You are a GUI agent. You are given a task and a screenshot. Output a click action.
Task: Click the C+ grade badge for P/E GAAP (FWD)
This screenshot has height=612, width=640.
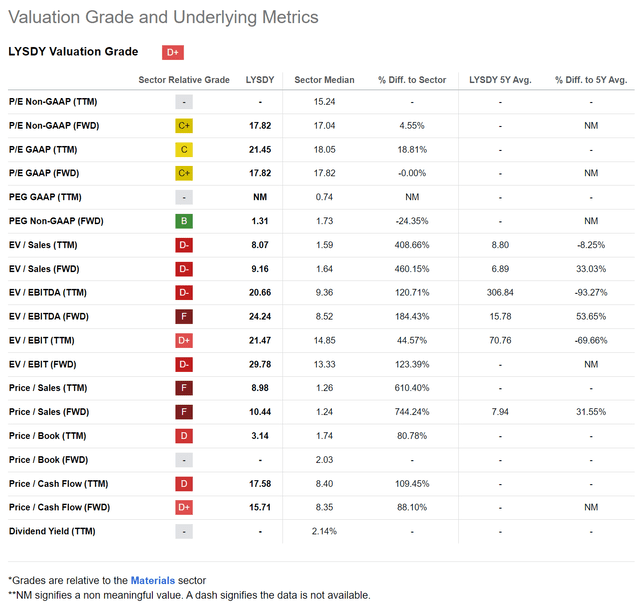tap(184, 173)
